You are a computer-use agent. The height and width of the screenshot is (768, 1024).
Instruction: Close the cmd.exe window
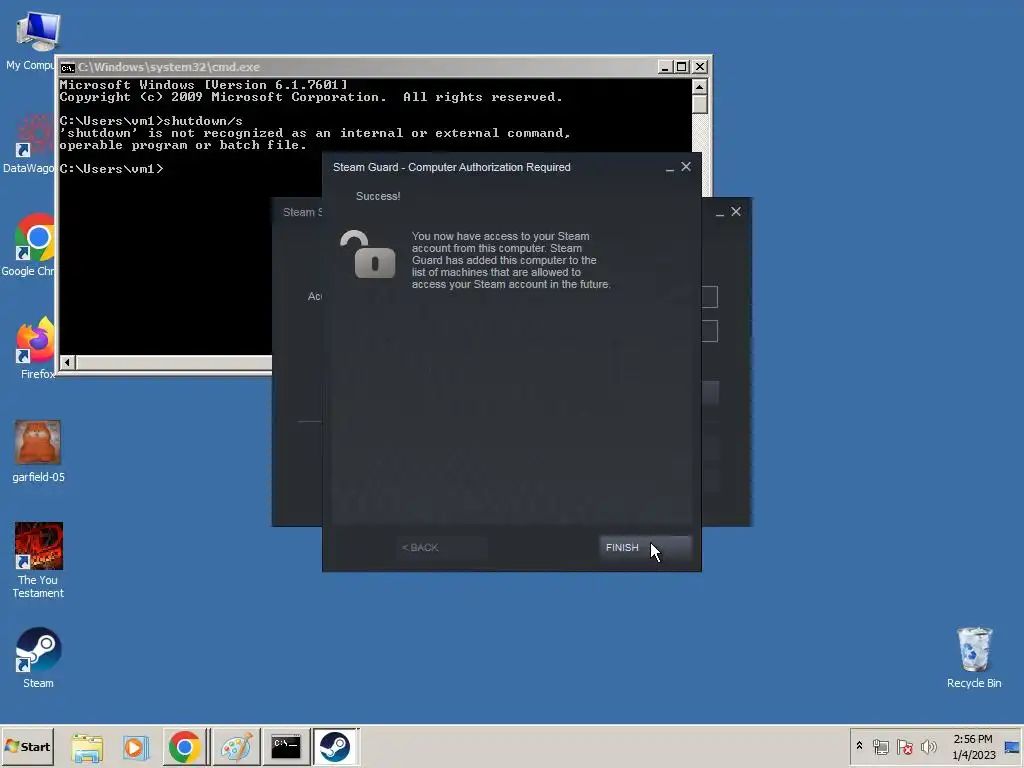click(x=699, y=67)
